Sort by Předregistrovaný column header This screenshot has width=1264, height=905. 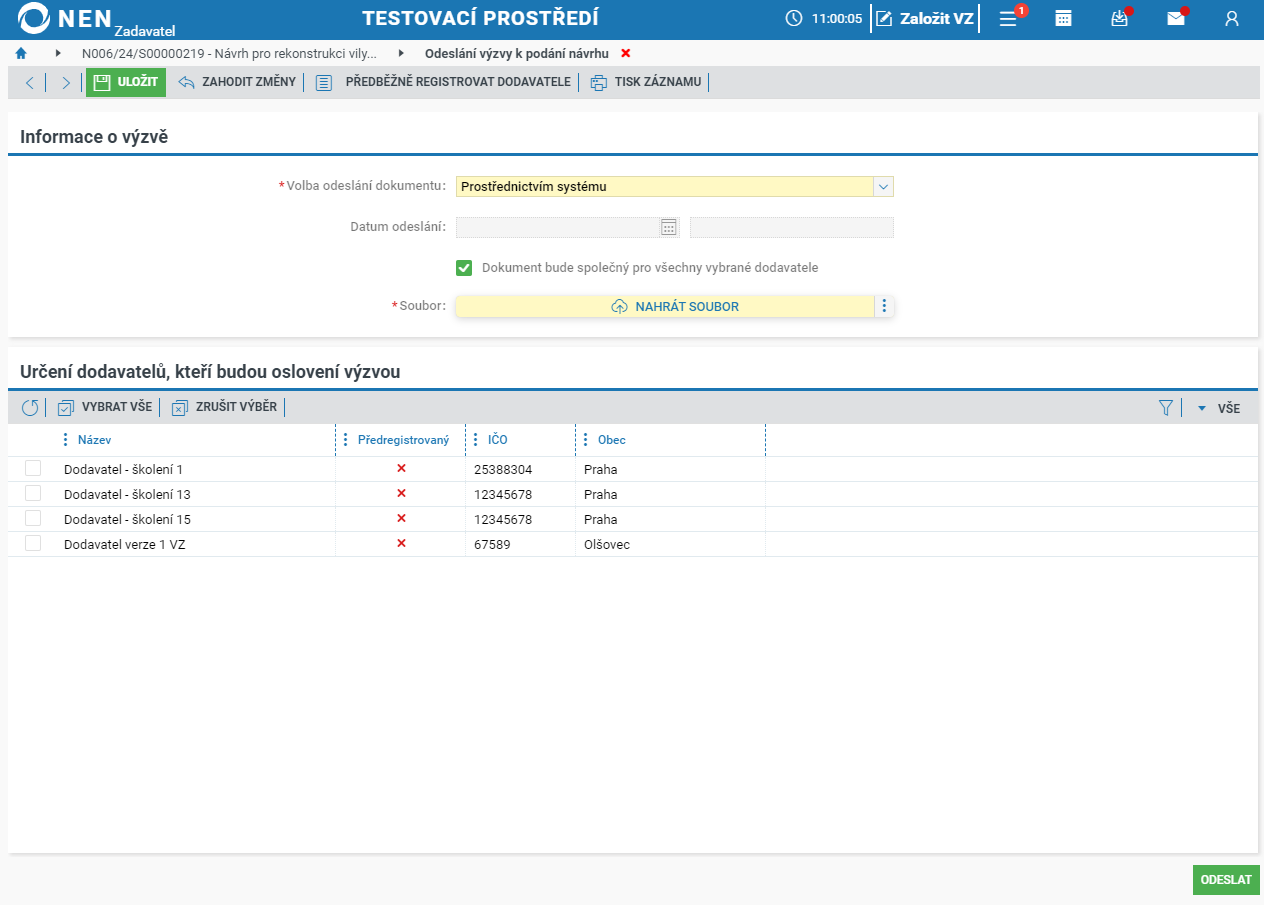[403, 440]
